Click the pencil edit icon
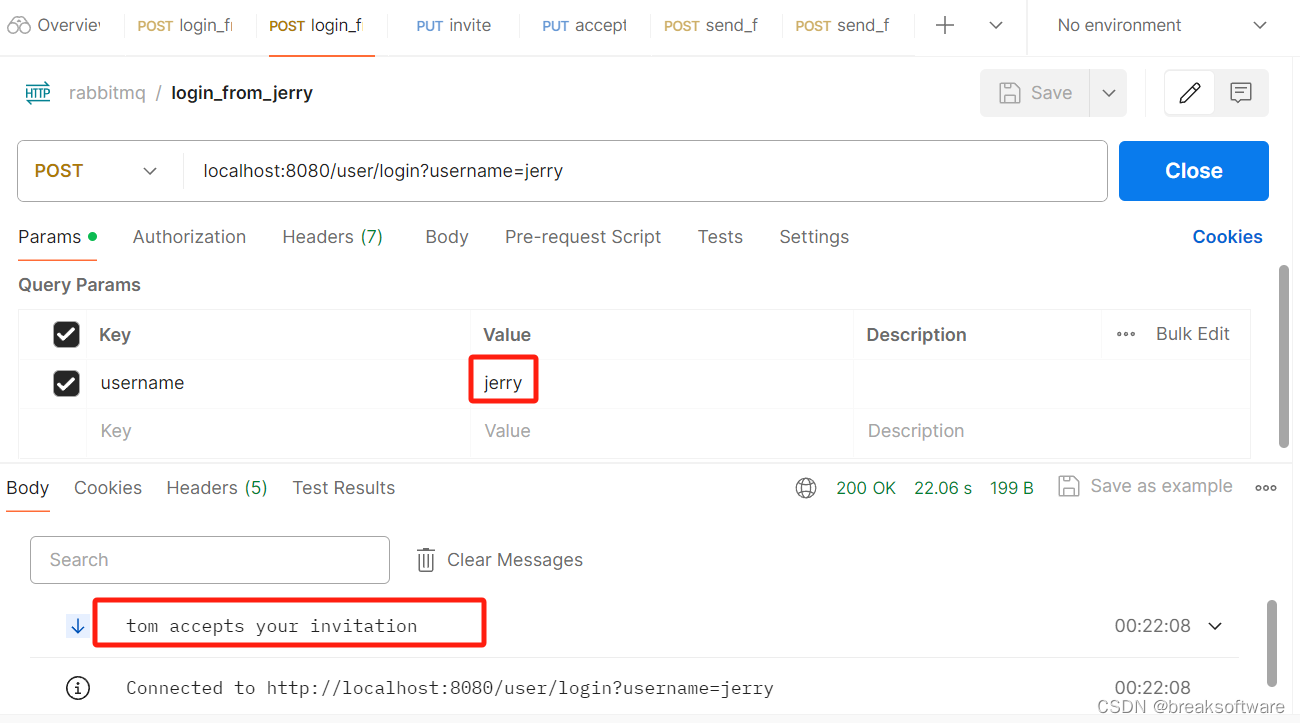 click(1190, 93)
